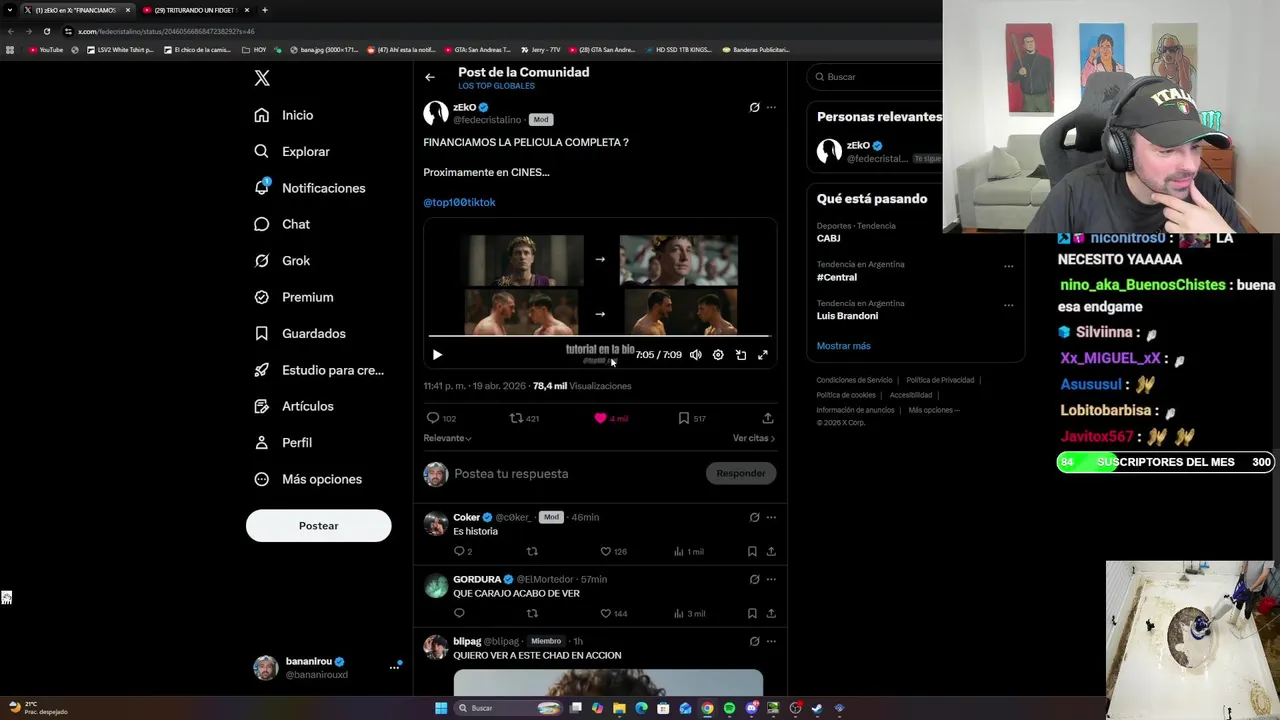Click the Estudio para creadores rocket icon
This screenshot has width=1280, height=720.
click(261, 370)
